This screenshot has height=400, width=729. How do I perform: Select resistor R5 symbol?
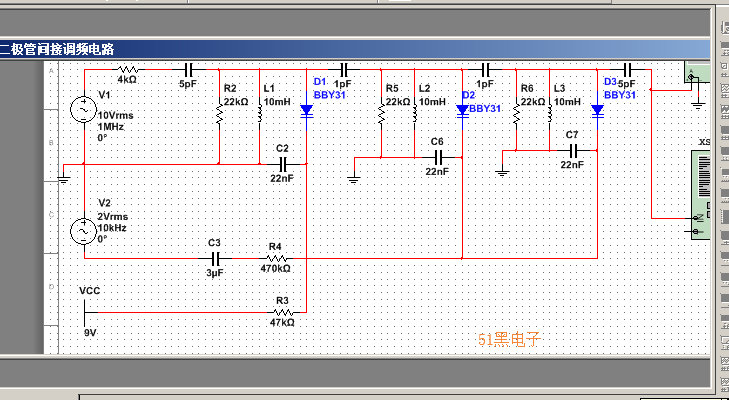(x=381, y=112)
